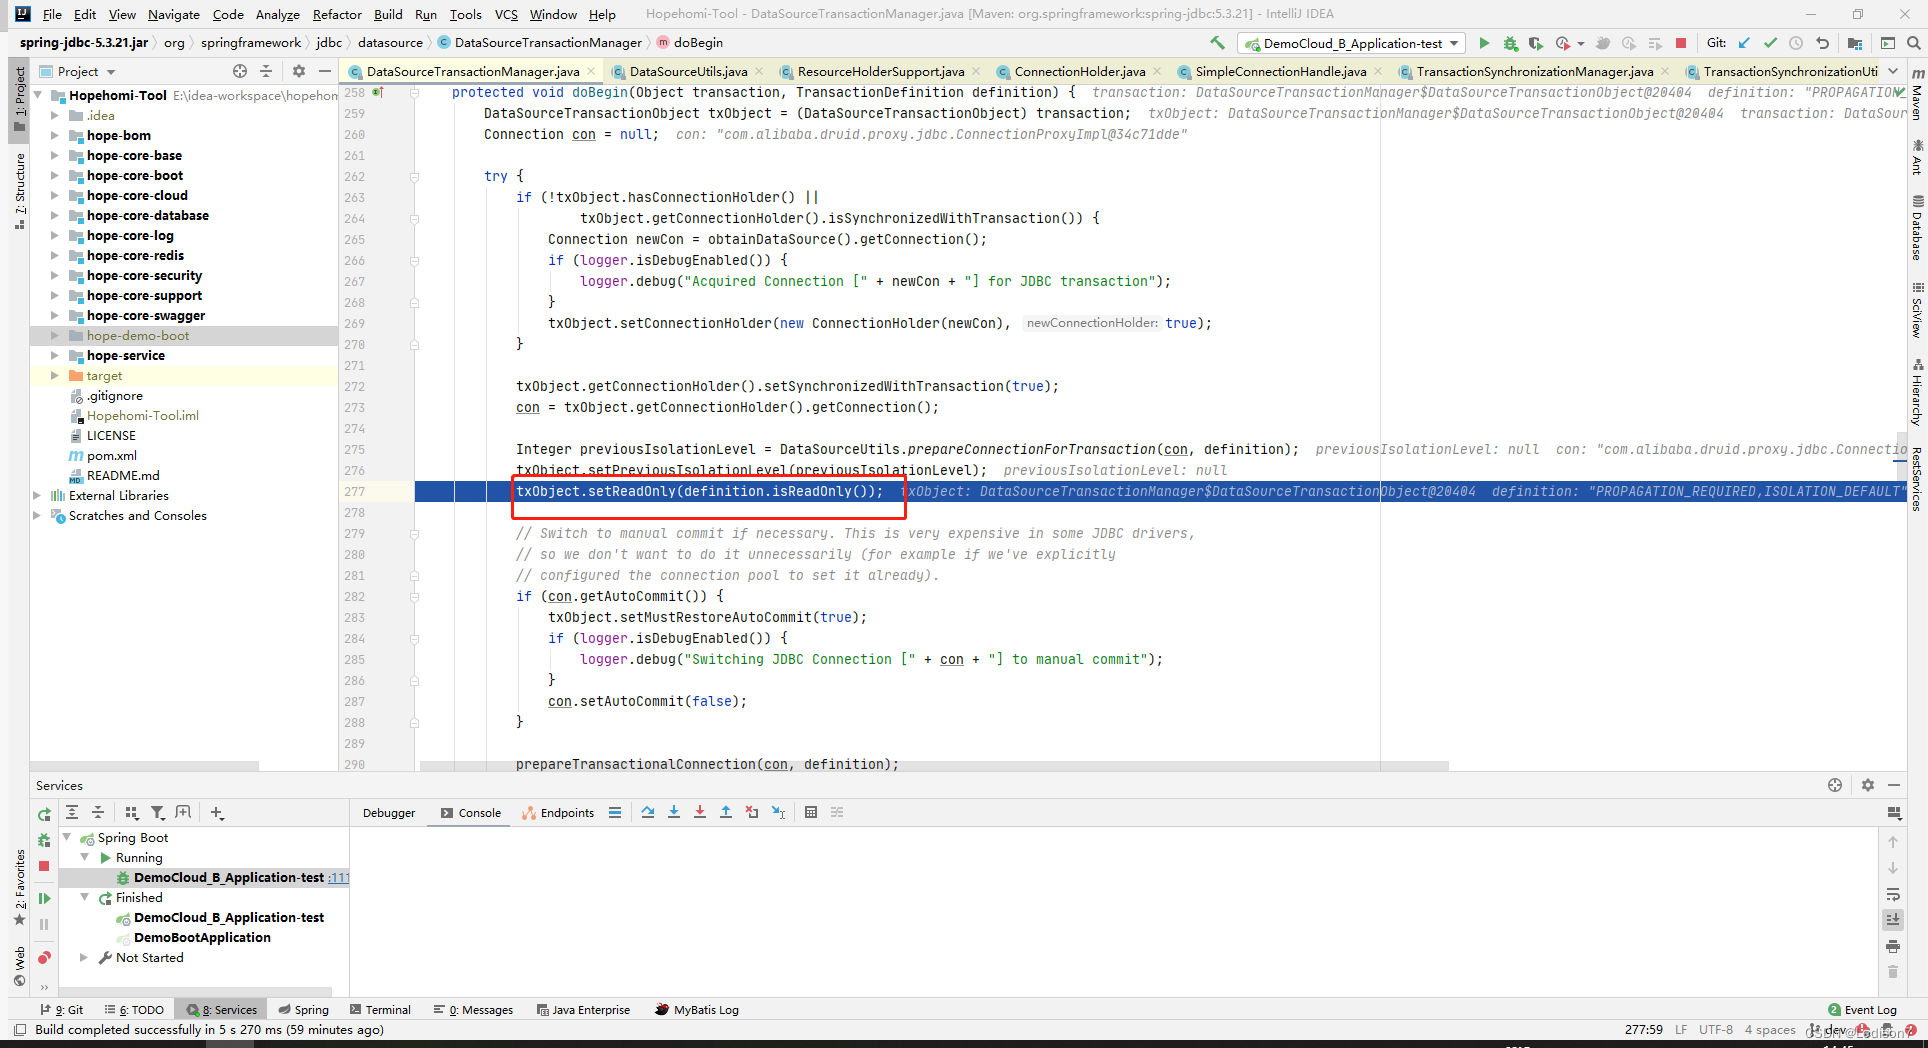Image resolution: width=1928 pixels, height=1048 pixels.
Task: Collapse all services icon in Services toolbar
Action: (x=98, y=813)
